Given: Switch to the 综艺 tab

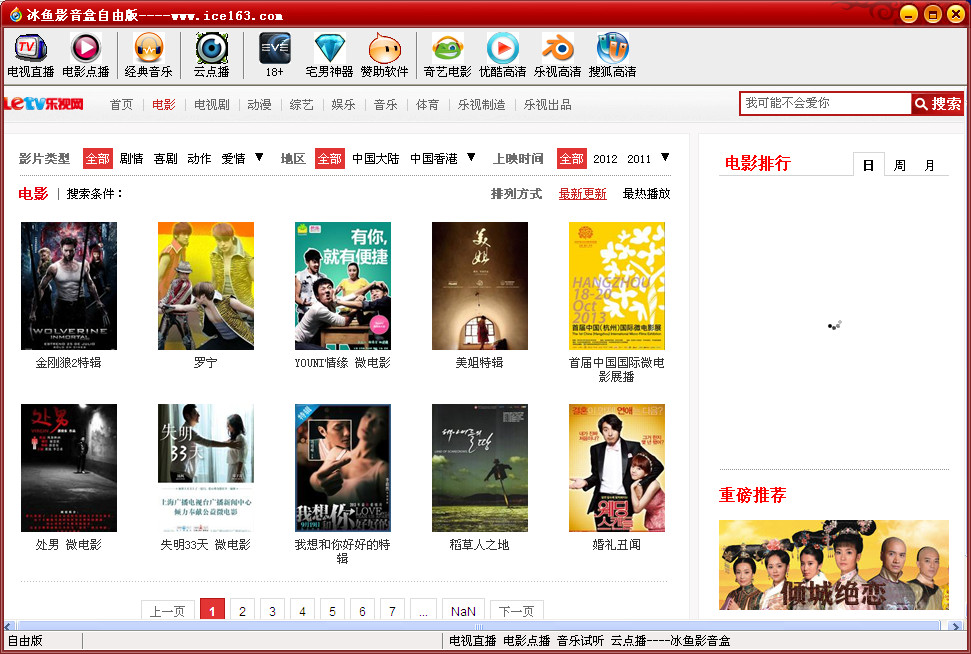Looking at the screenshot, I should click(302, 105).
